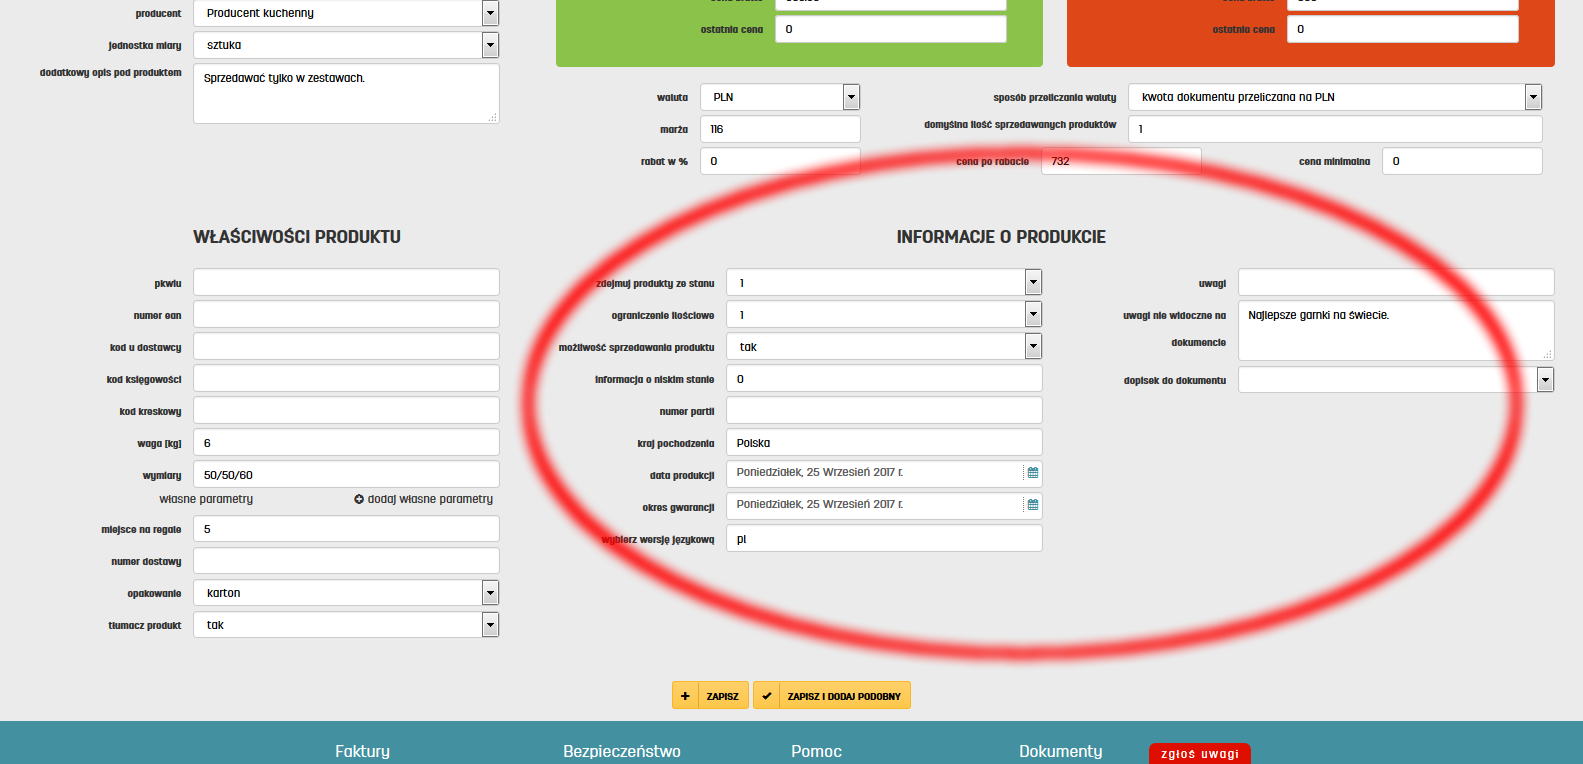Screen dimensions: 1583x764
Task: Open the Bezpieczeństwo footer section
Action: click(622, 751)
